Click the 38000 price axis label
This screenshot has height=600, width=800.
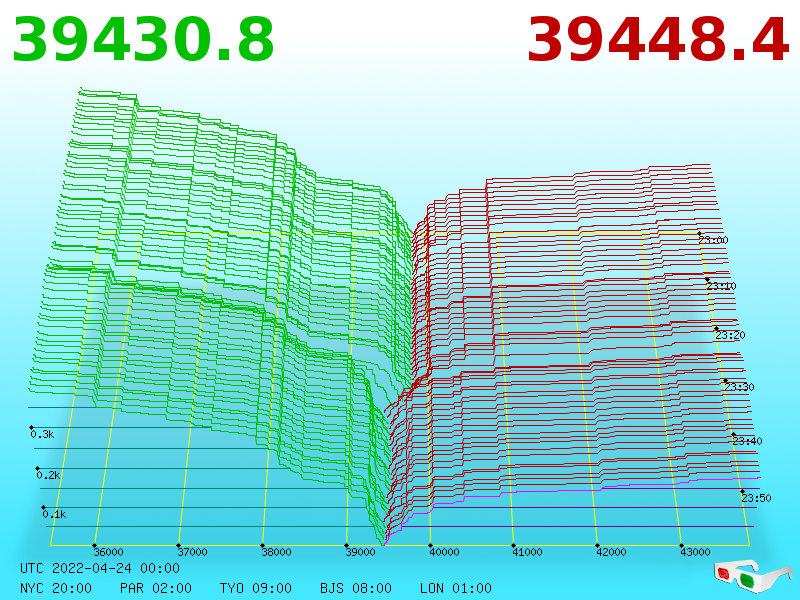coord(276,552)
